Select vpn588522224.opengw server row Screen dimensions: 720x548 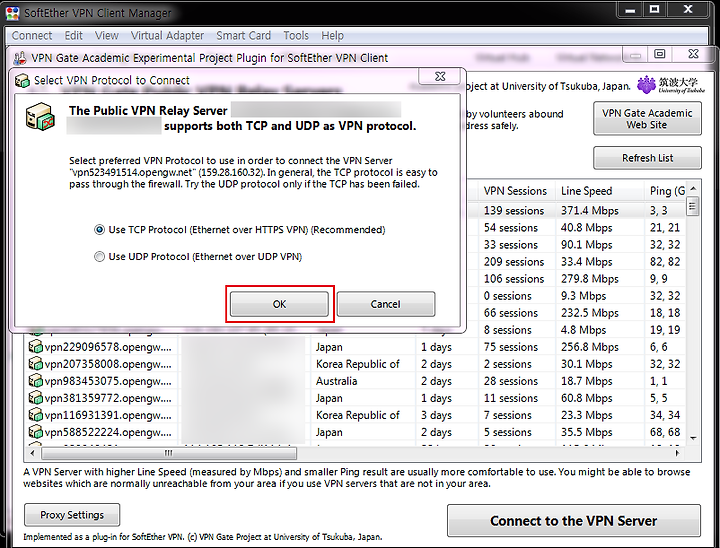tap(356, 432)
